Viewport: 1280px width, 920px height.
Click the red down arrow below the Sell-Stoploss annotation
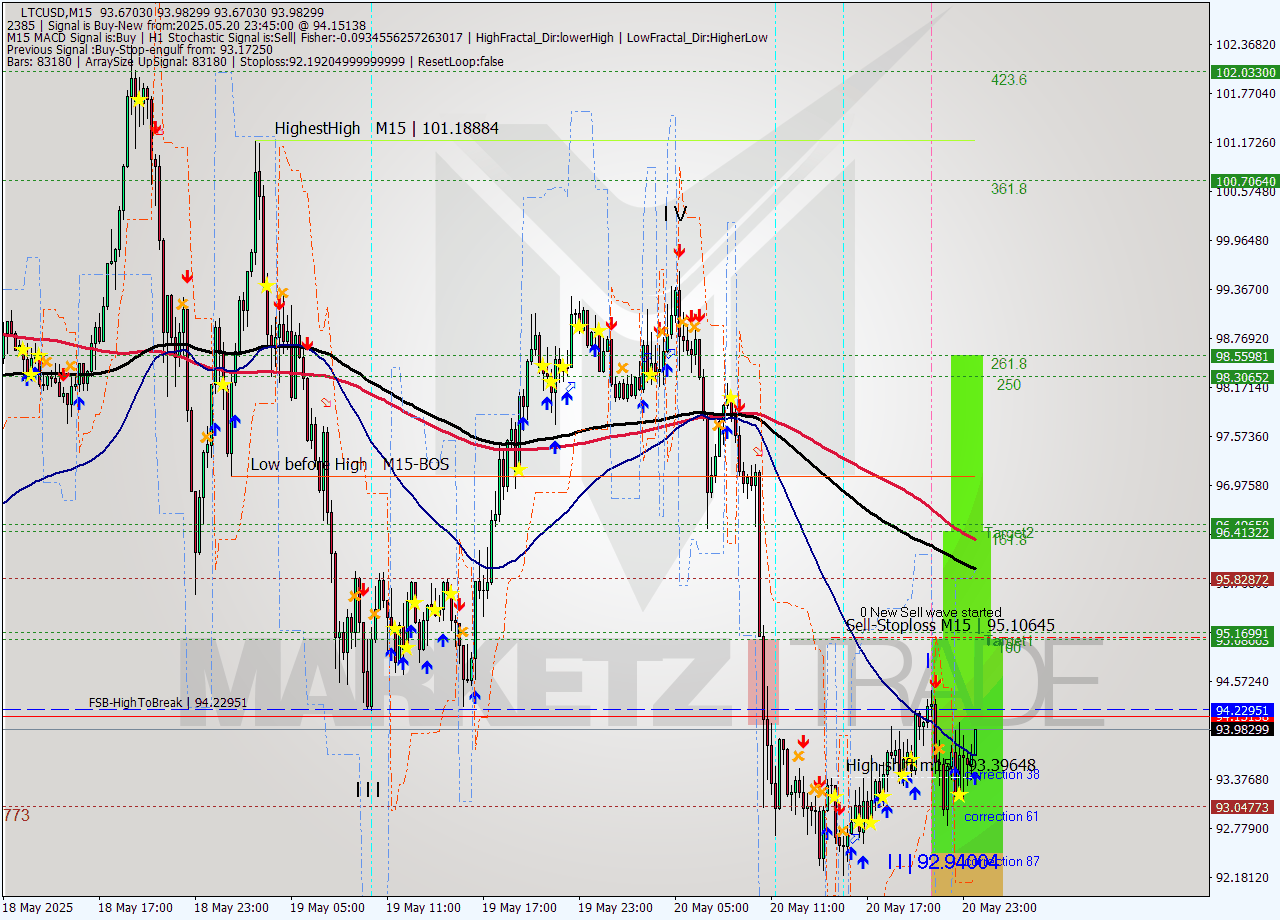935,680
